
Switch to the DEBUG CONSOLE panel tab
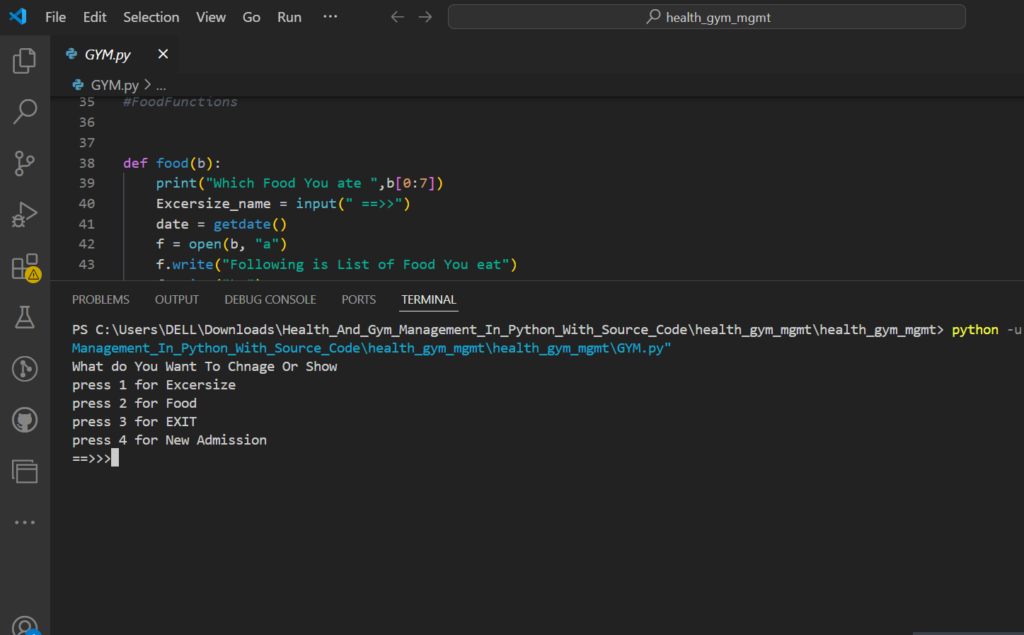[270, 300]
